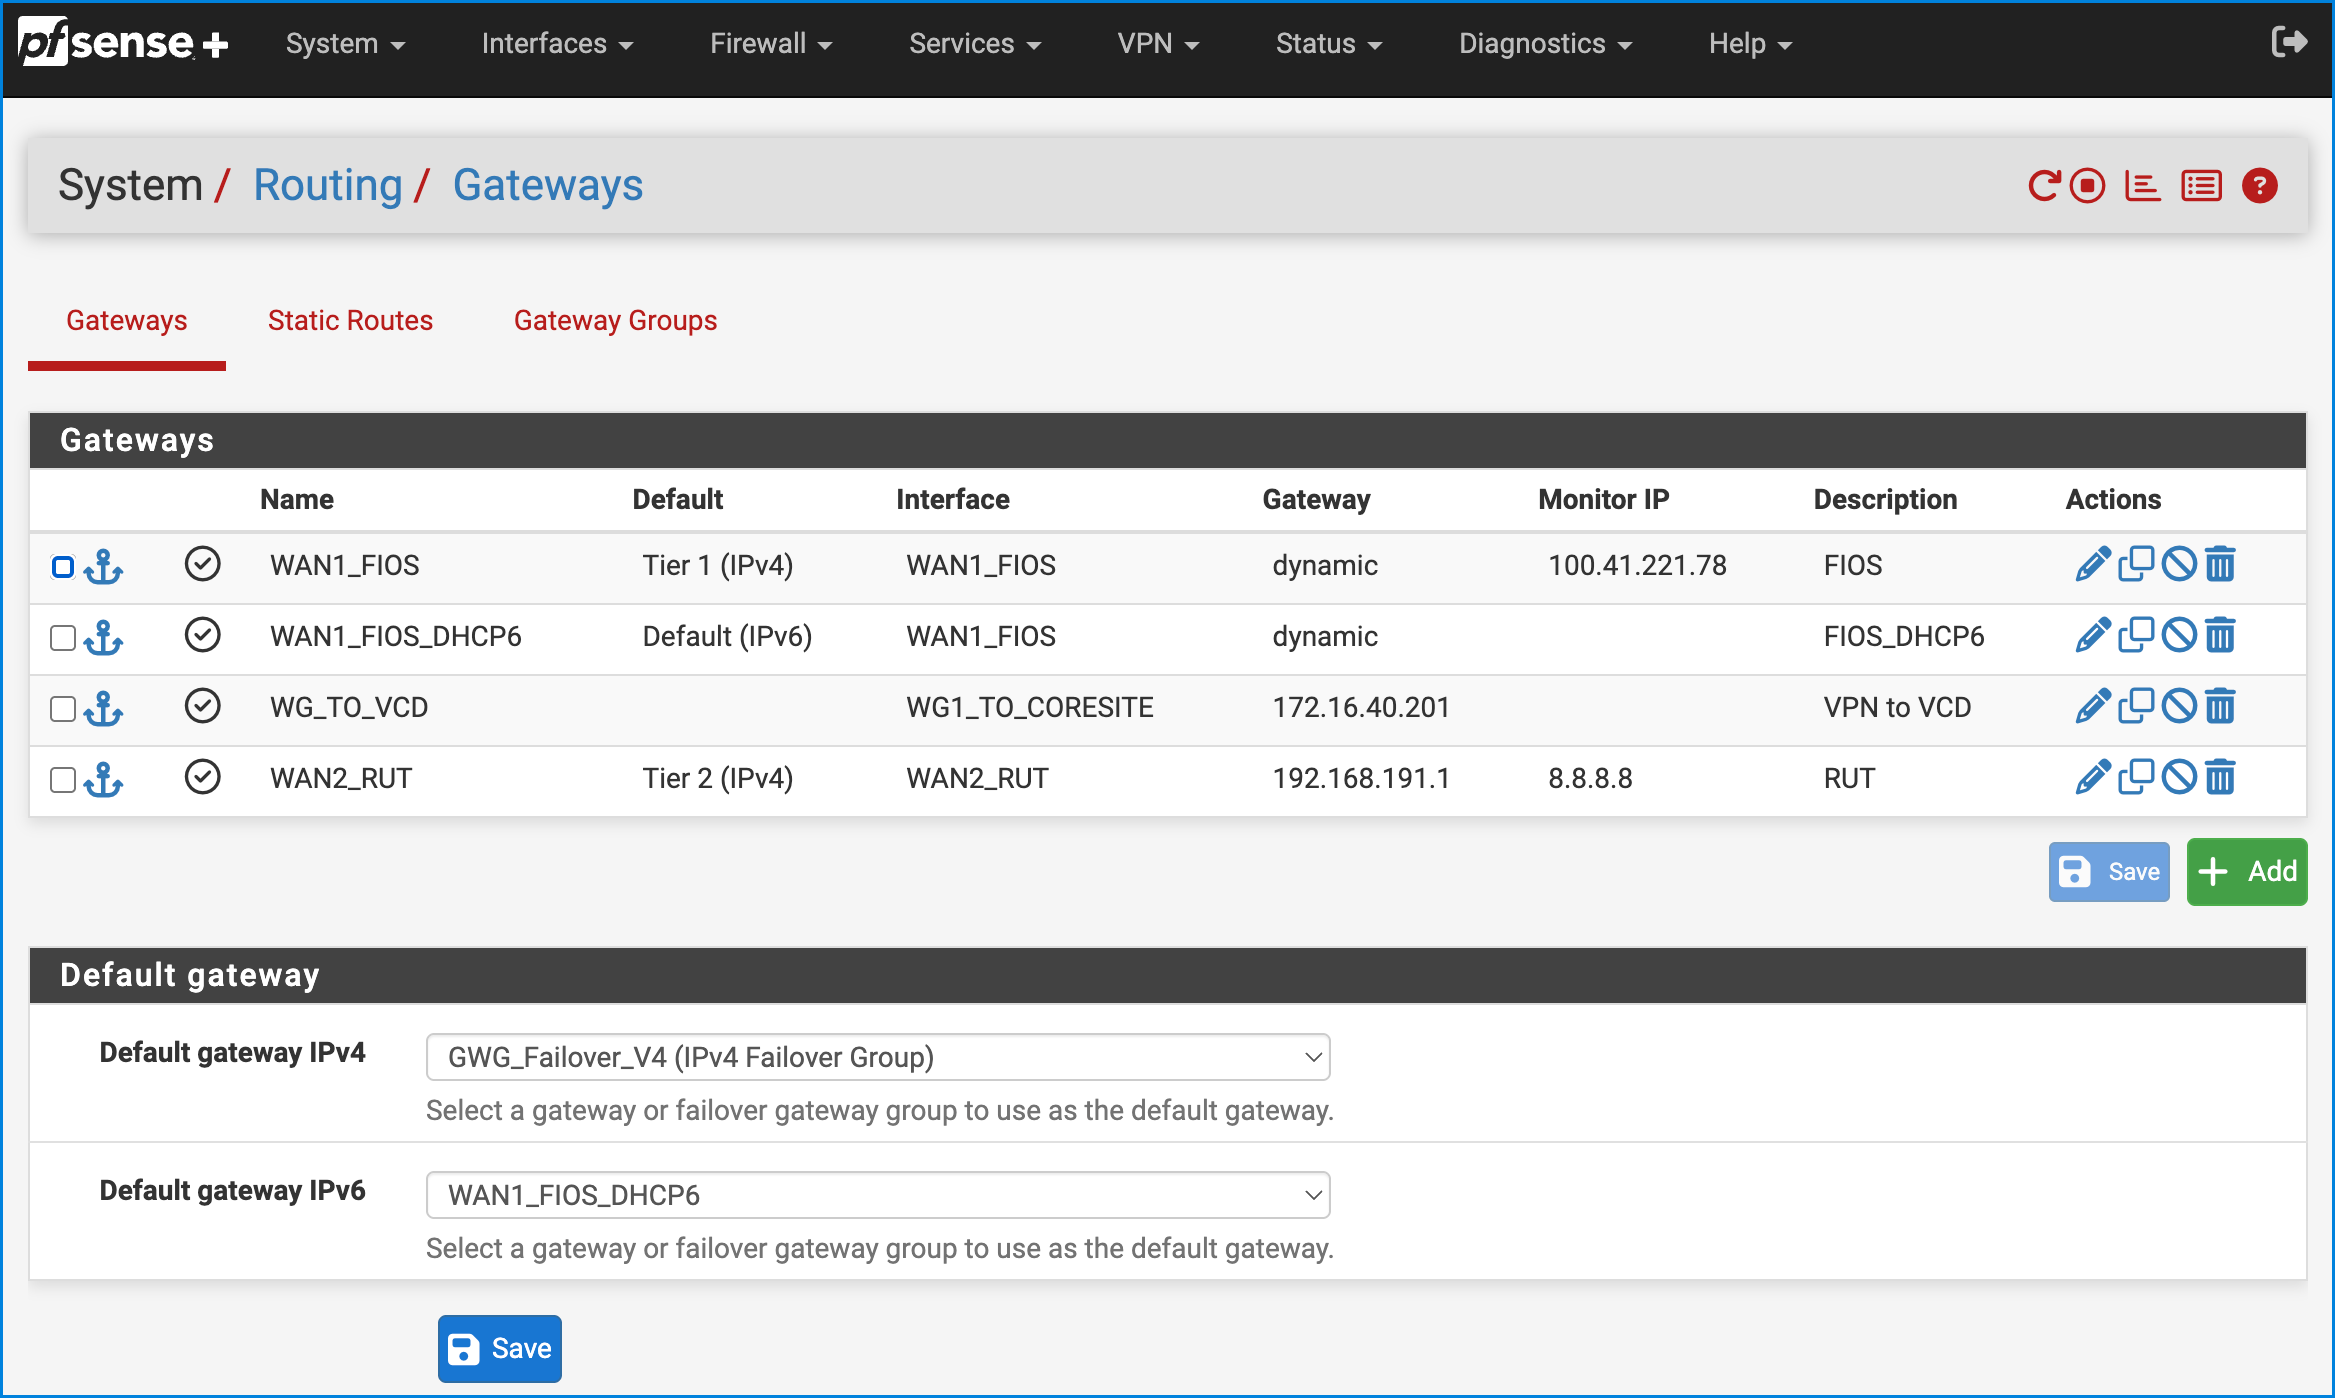Open related status chart icon
The image size is (2335, 1398).
(x=2142, y=186)
